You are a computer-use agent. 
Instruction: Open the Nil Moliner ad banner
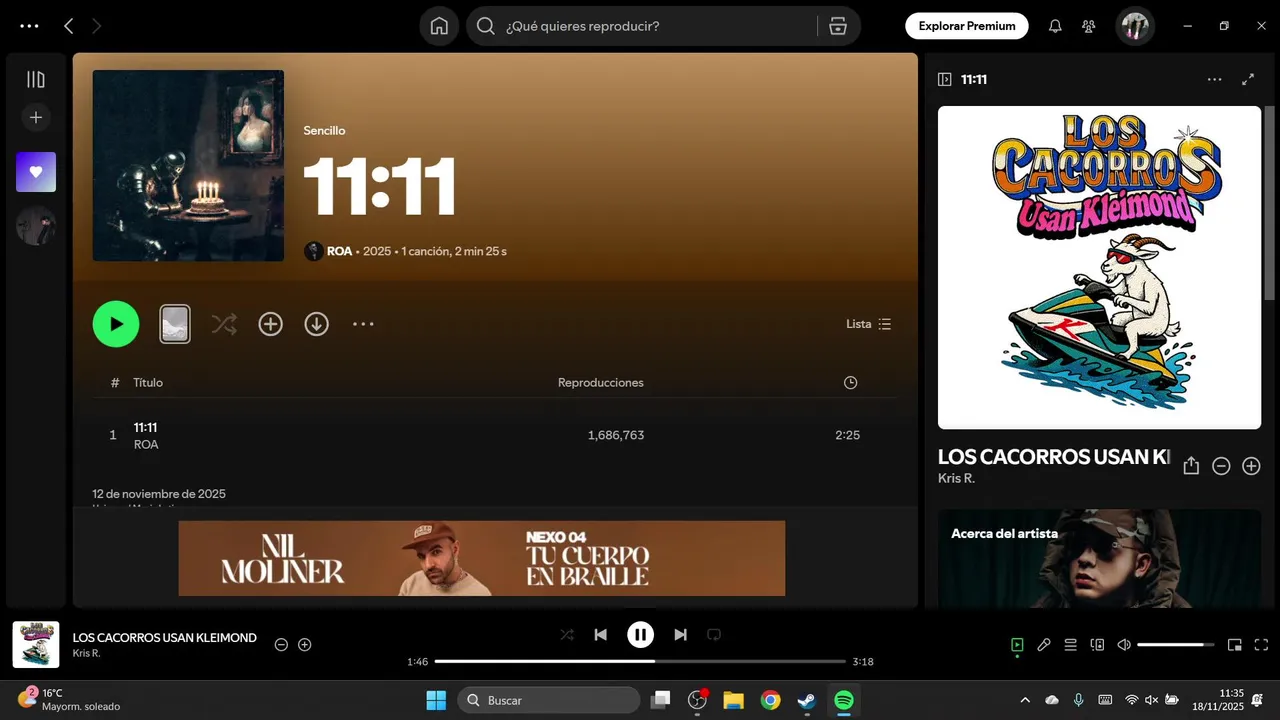coord(482,558)
